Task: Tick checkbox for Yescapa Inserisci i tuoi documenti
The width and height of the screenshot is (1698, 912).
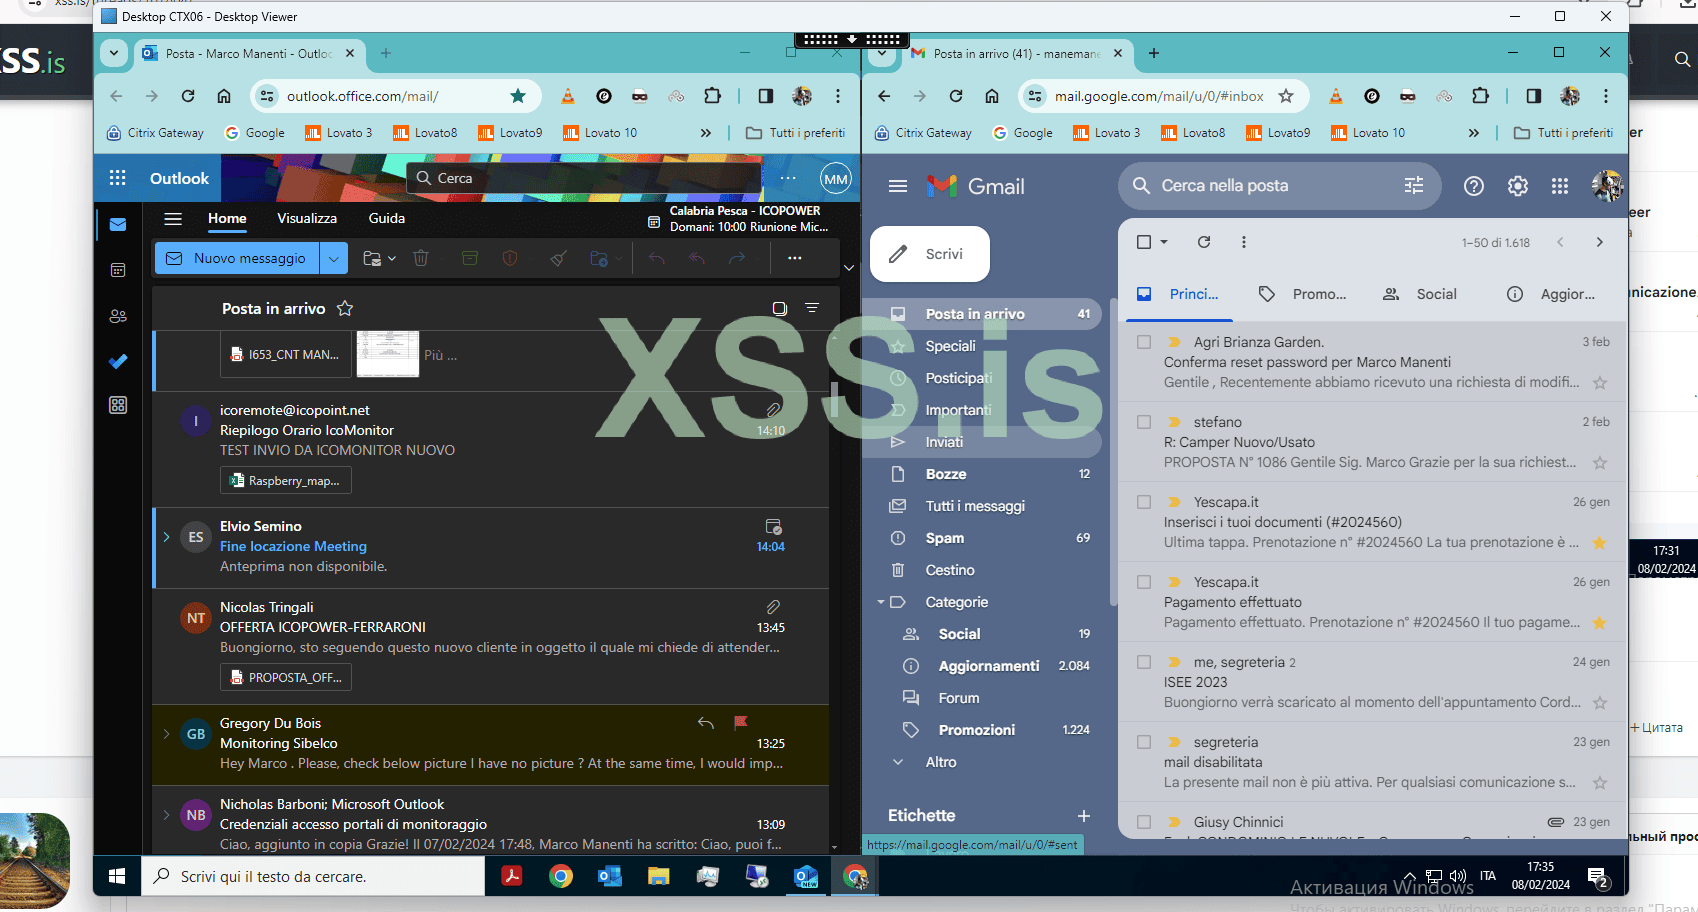Action: pyautogui.click(x=1144, y=502)
